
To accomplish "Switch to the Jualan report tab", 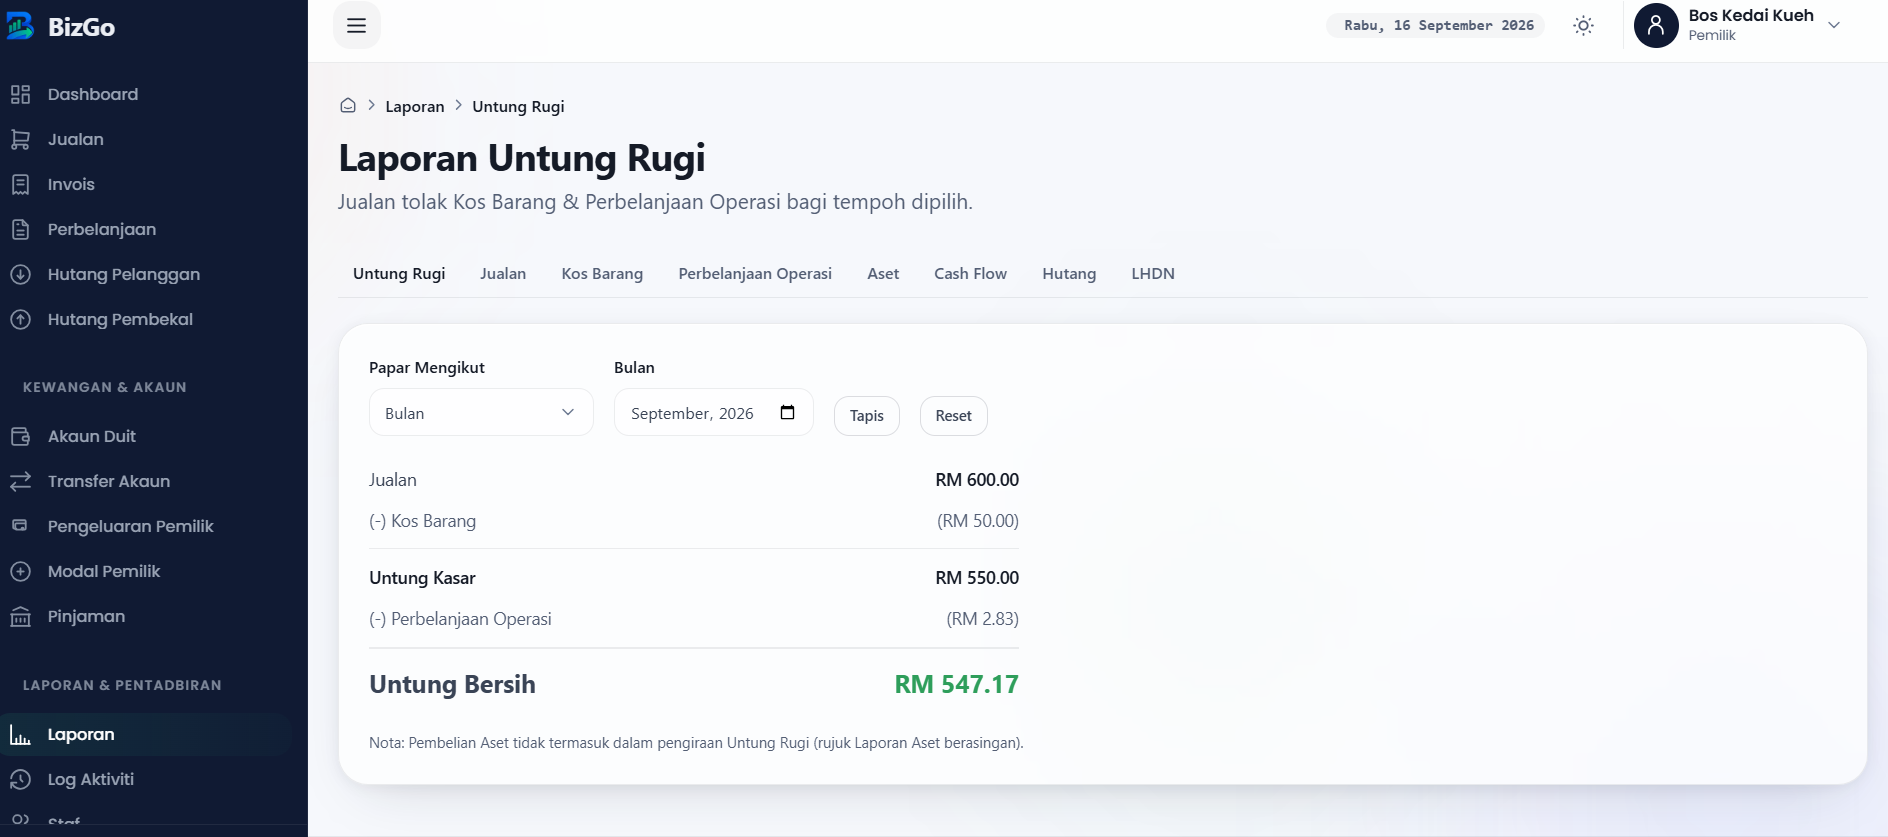I will pos(503,274).
